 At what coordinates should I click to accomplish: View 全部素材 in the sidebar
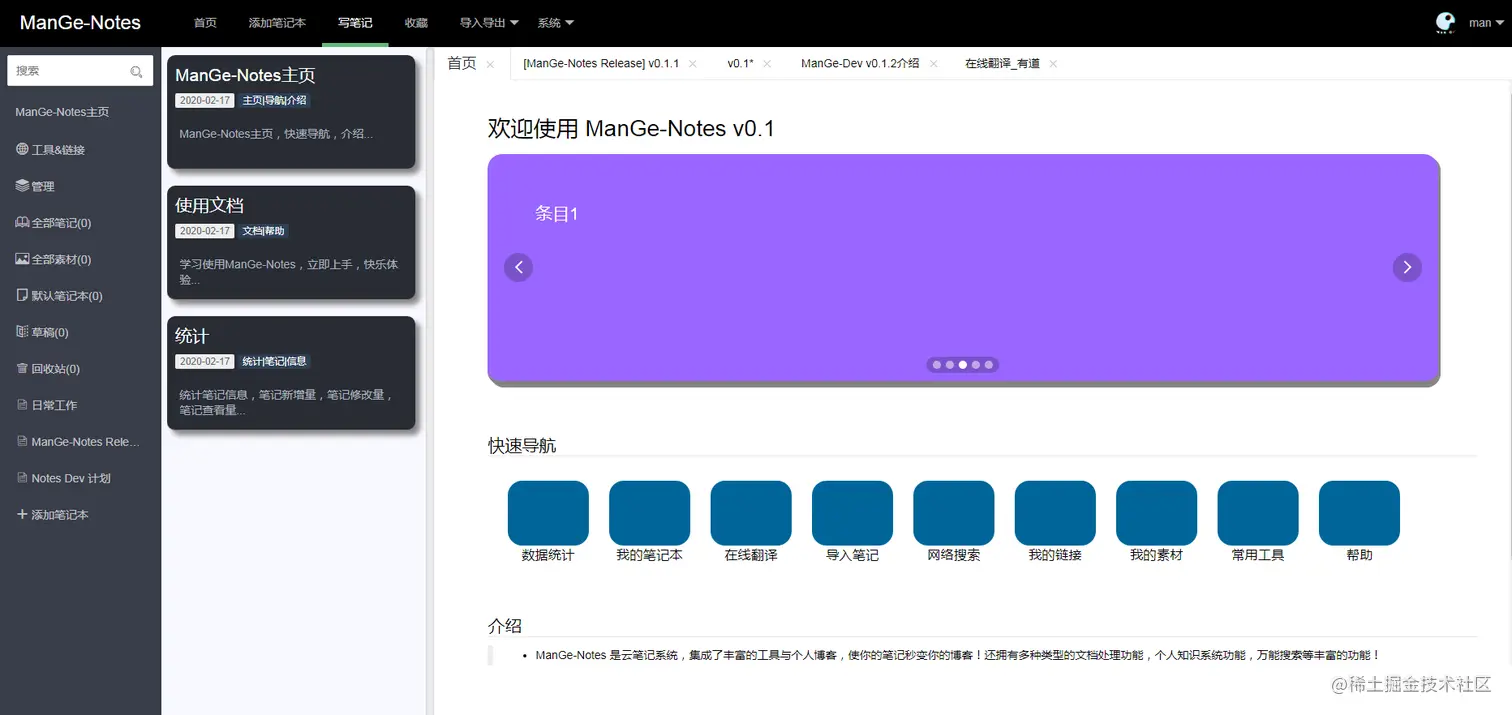pos(60,259)
